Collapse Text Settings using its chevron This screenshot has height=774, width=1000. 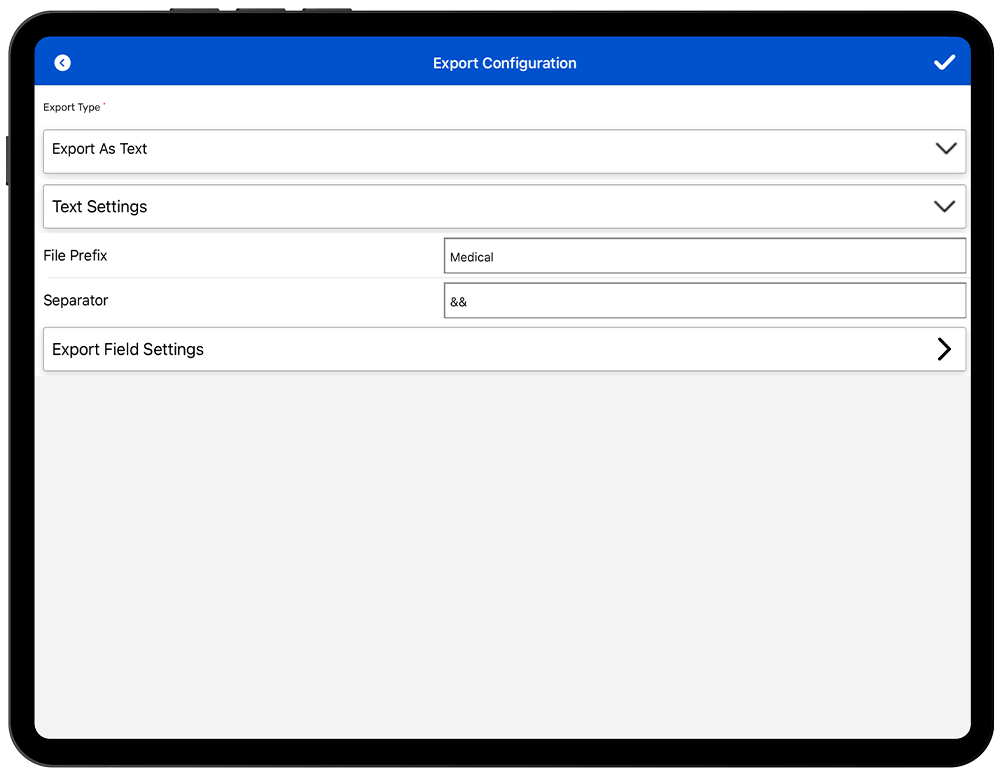point(944,207)
